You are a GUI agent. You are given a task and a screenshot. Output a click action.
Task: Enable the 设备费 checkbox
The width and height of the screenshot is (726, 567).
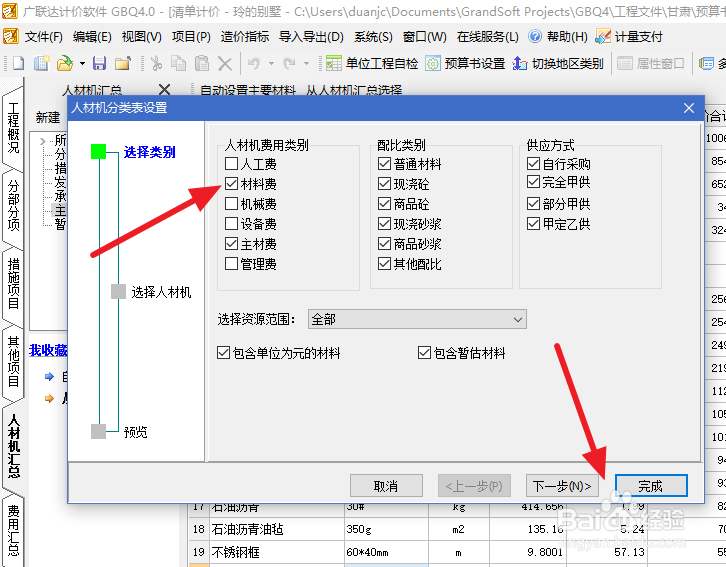click(232, 224)
